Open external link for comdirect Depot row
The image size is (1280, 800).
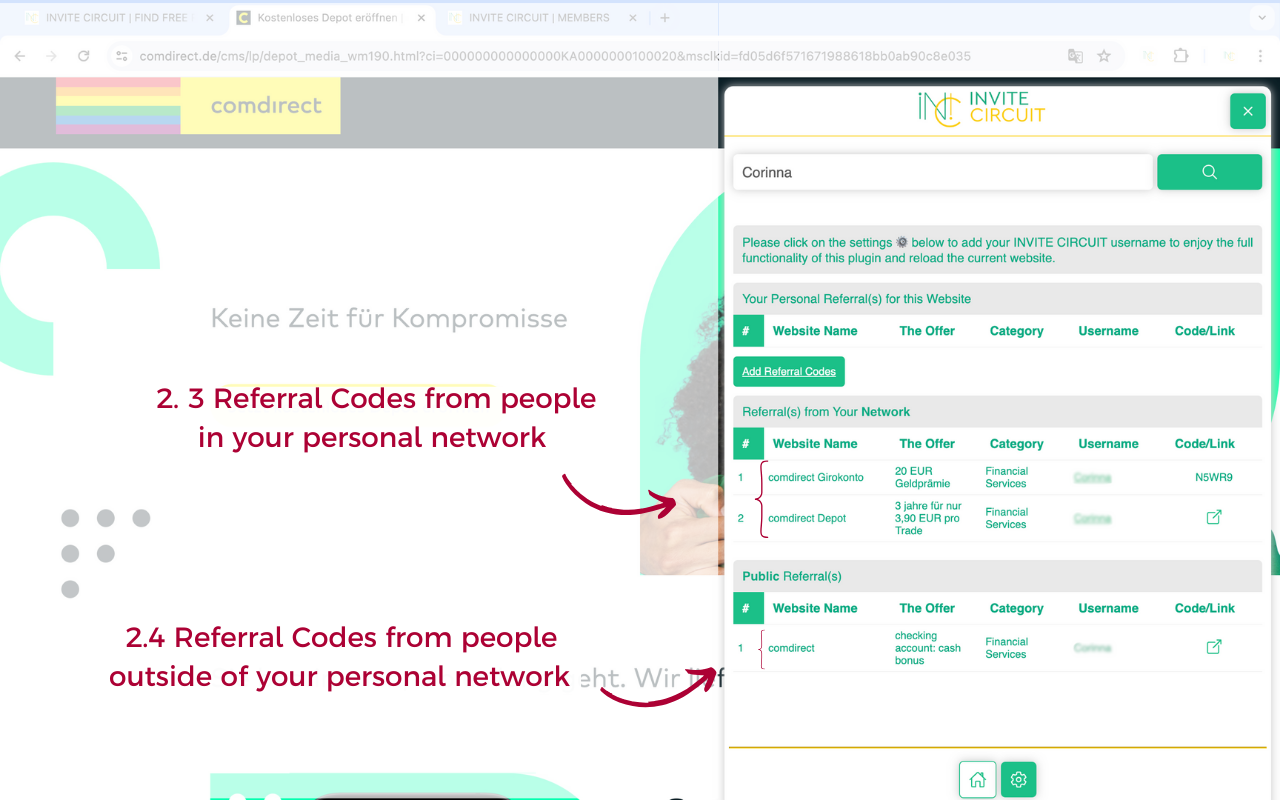point(1214,517)
